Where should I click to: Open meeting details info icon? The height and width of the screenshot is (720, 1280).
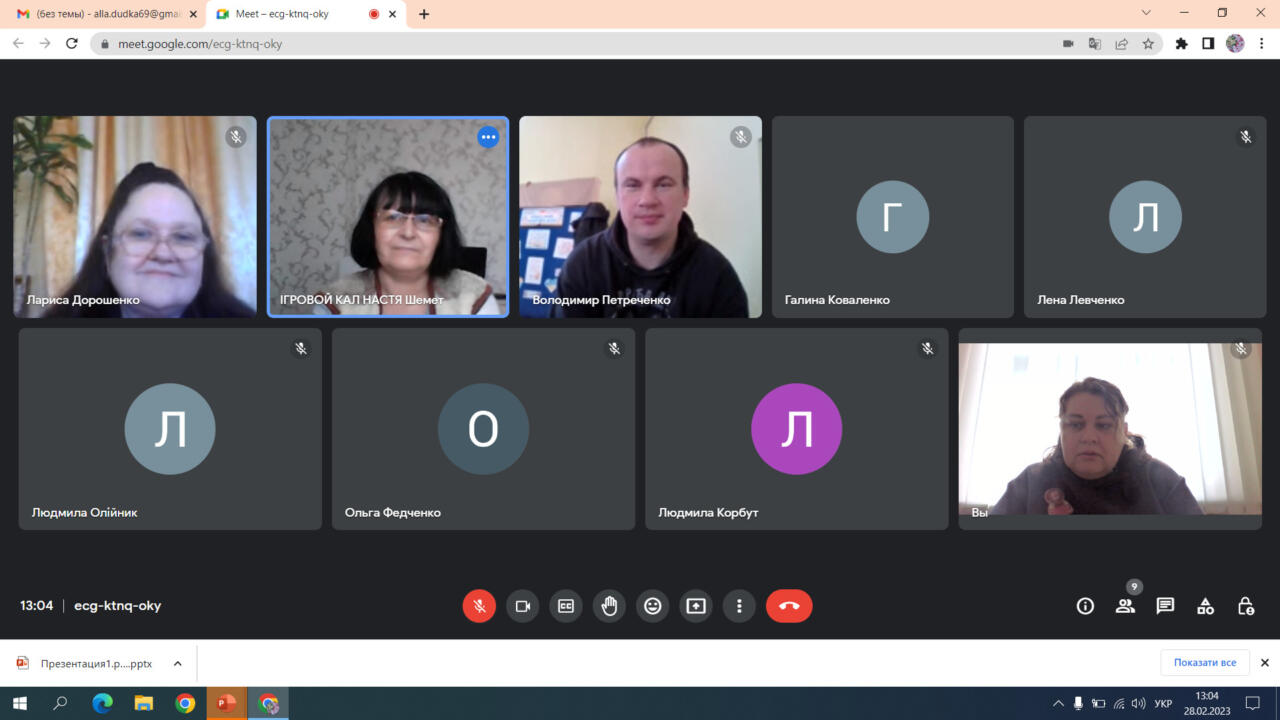[1085, 606]
